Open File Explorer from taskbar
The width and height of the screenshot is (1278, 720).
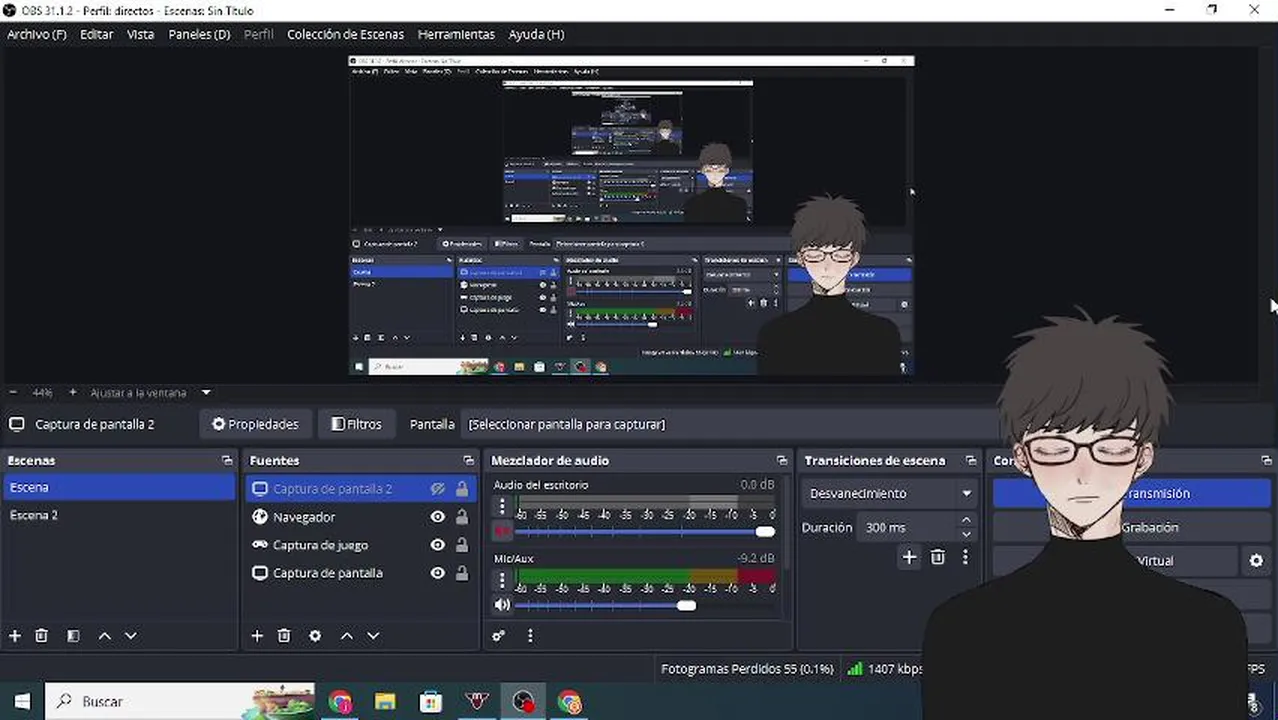pyautogui.click(x=385, y=702)
